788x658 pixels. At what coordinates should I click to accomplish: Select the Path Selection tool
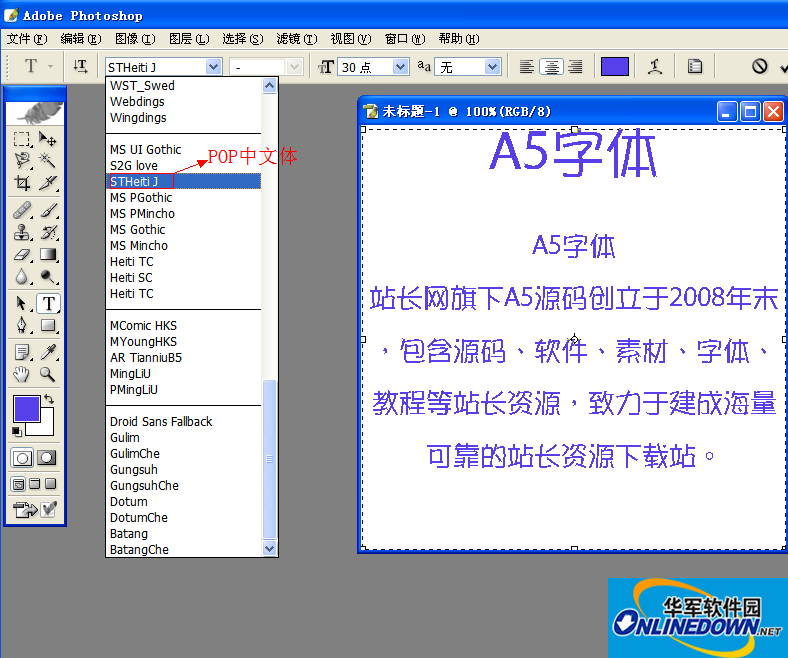click(22, 303)
